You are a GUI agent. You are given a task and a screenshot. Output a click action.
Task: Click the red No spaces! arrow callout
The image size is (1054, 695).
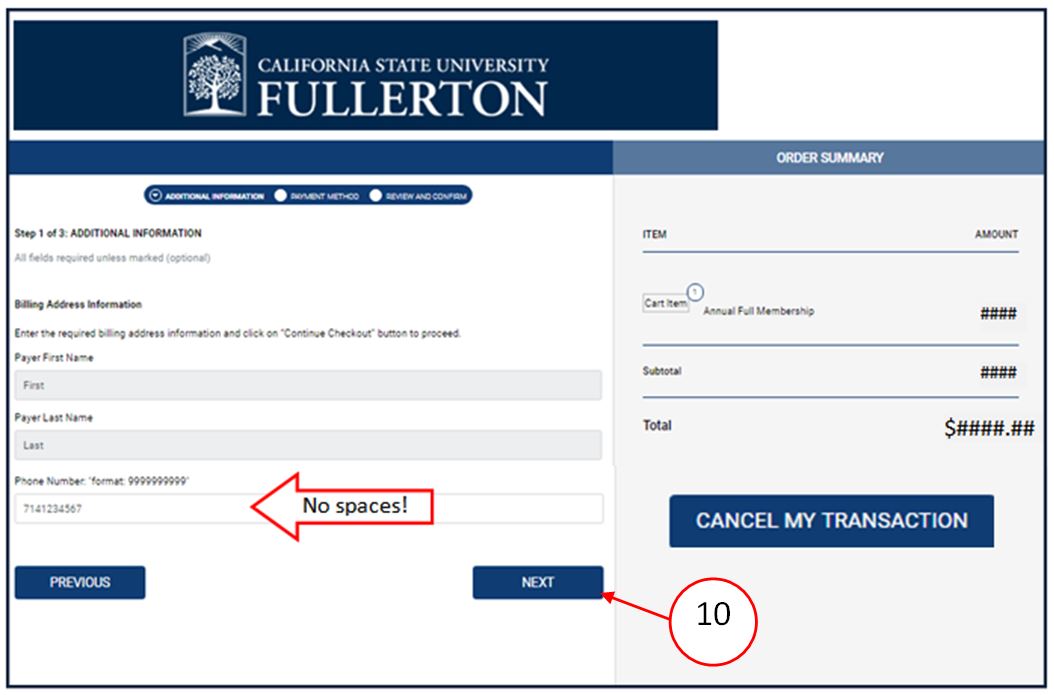coord(343,506)
